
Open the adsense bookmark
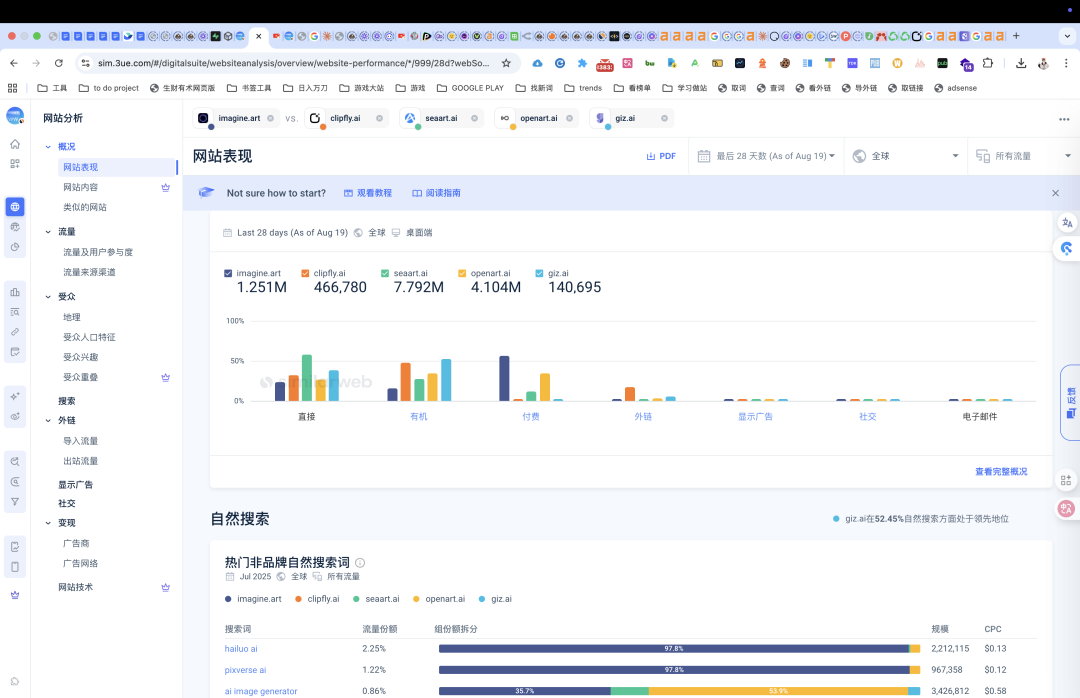point(955,88)
